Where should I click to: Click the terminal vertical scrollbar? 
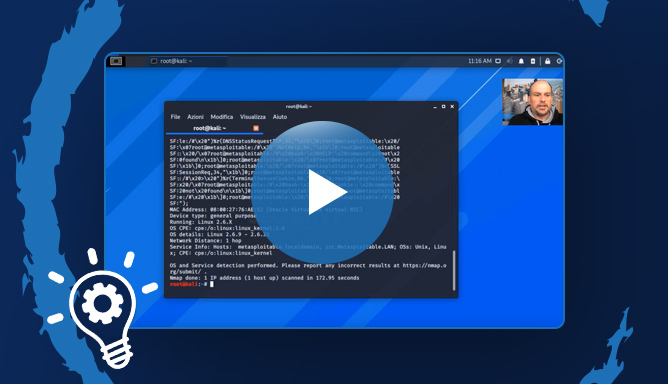click(454, 270)
